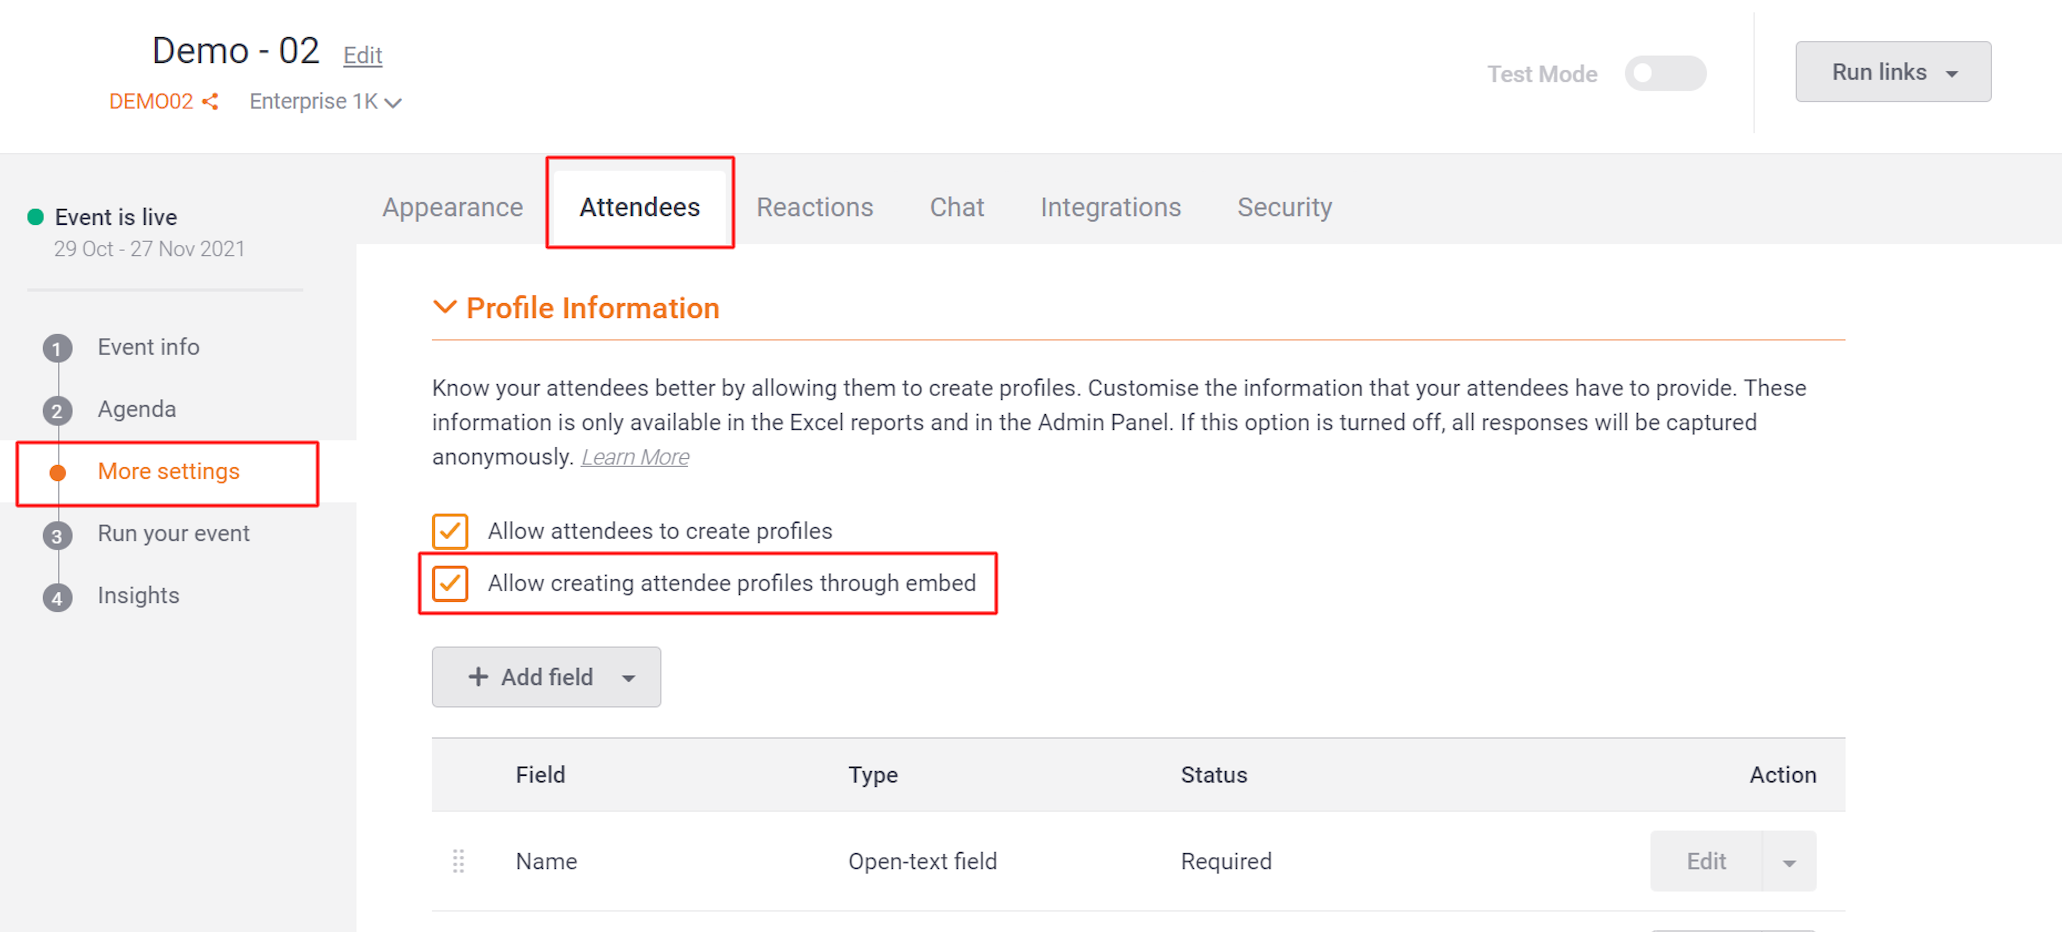Click the step 4 Insights circle
The height and width of the screenshot is (932, 2062).
pos(57,598)
